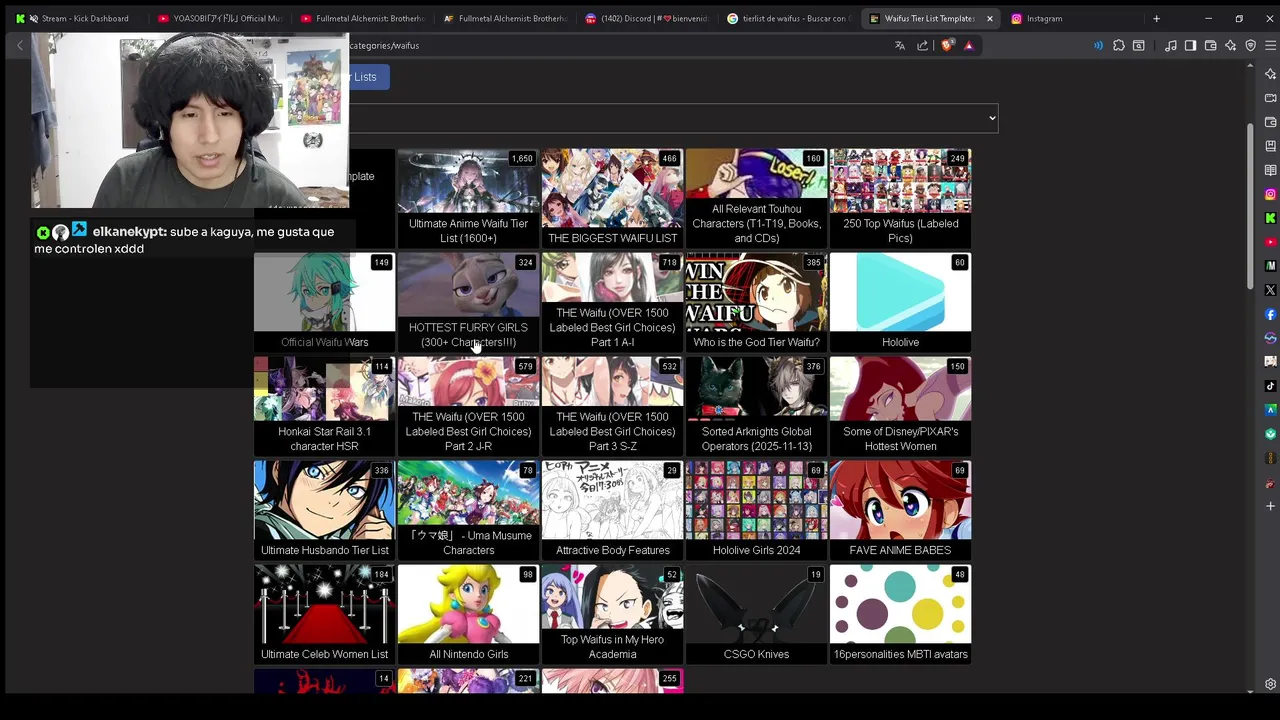Open Hololive Girls 2024 template
Image resolution: width=1280 pixels, height=720 pixels.
point(756,510)
